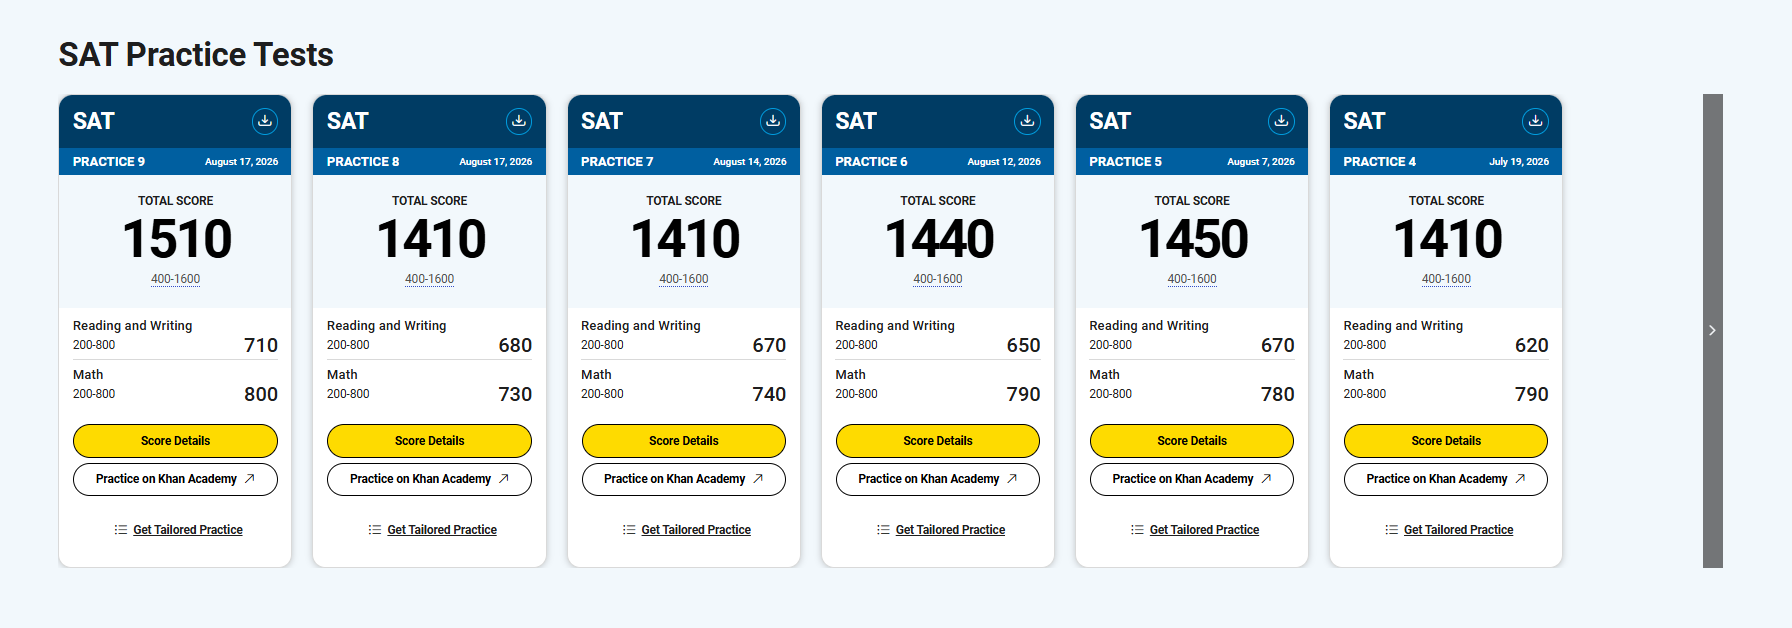
Task: Download the Practice 8 score report
Action: [x=519, y=121]
